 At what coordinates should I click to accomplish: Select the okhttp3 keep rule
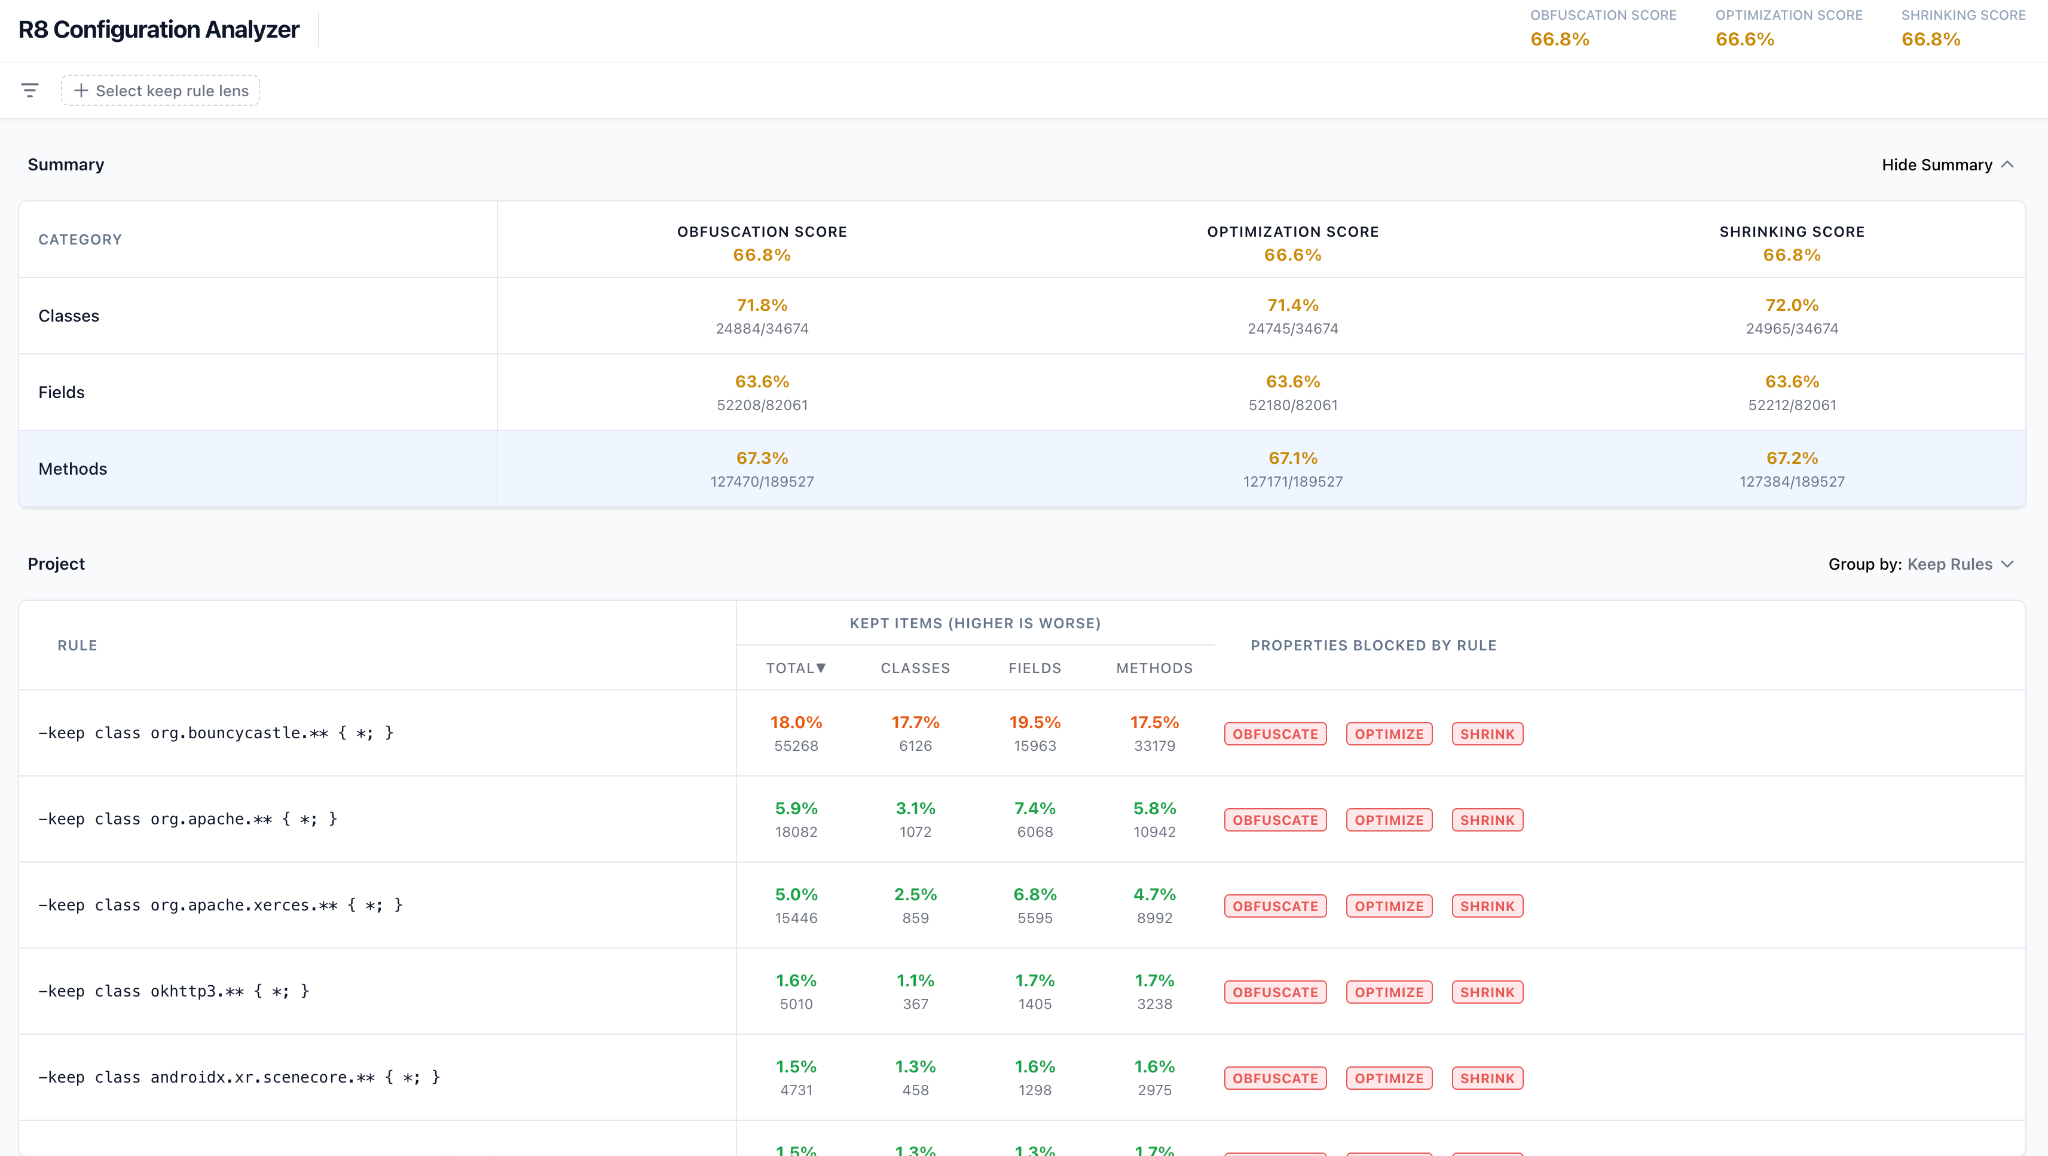(x=174, y=991)
